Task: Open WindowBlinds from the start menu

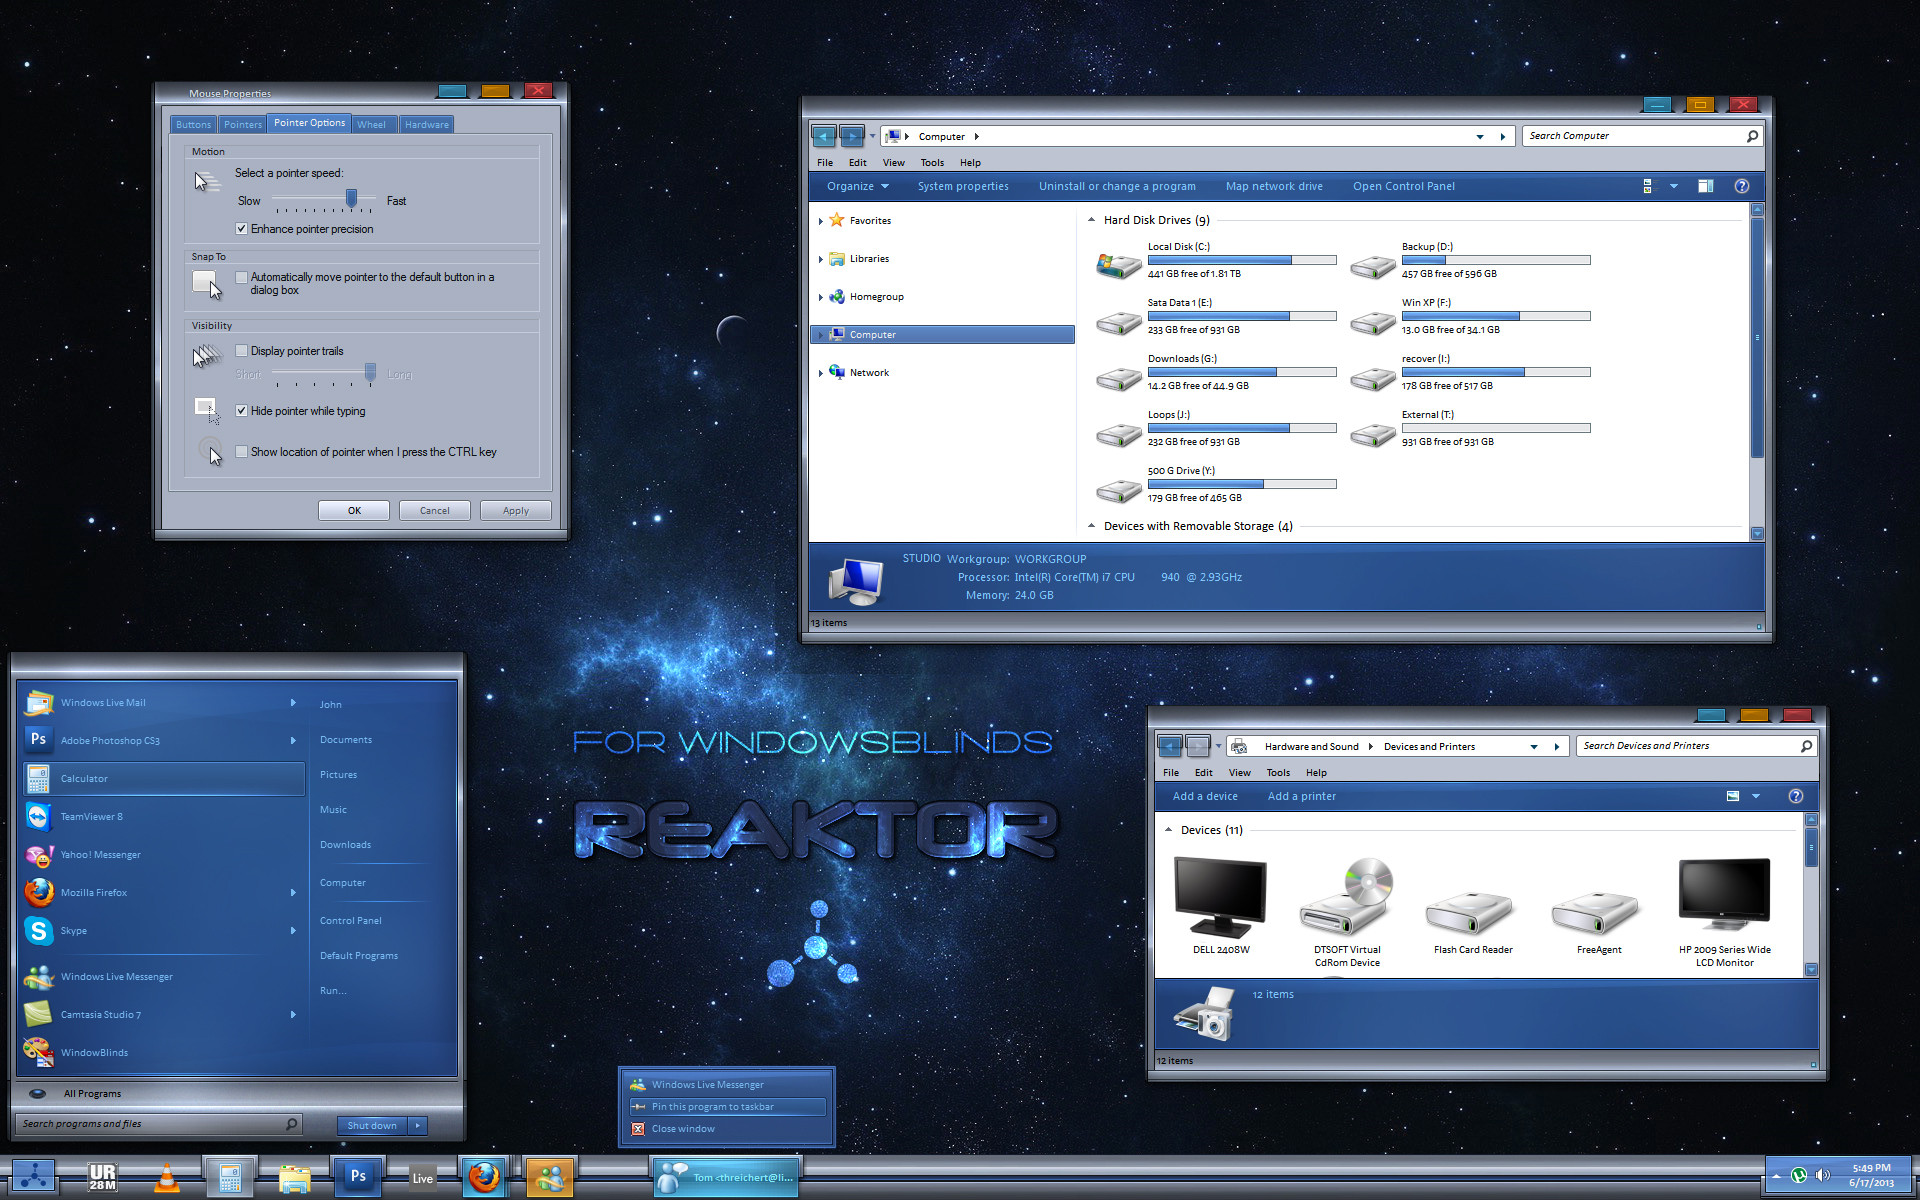Action: click(163, 1053)
